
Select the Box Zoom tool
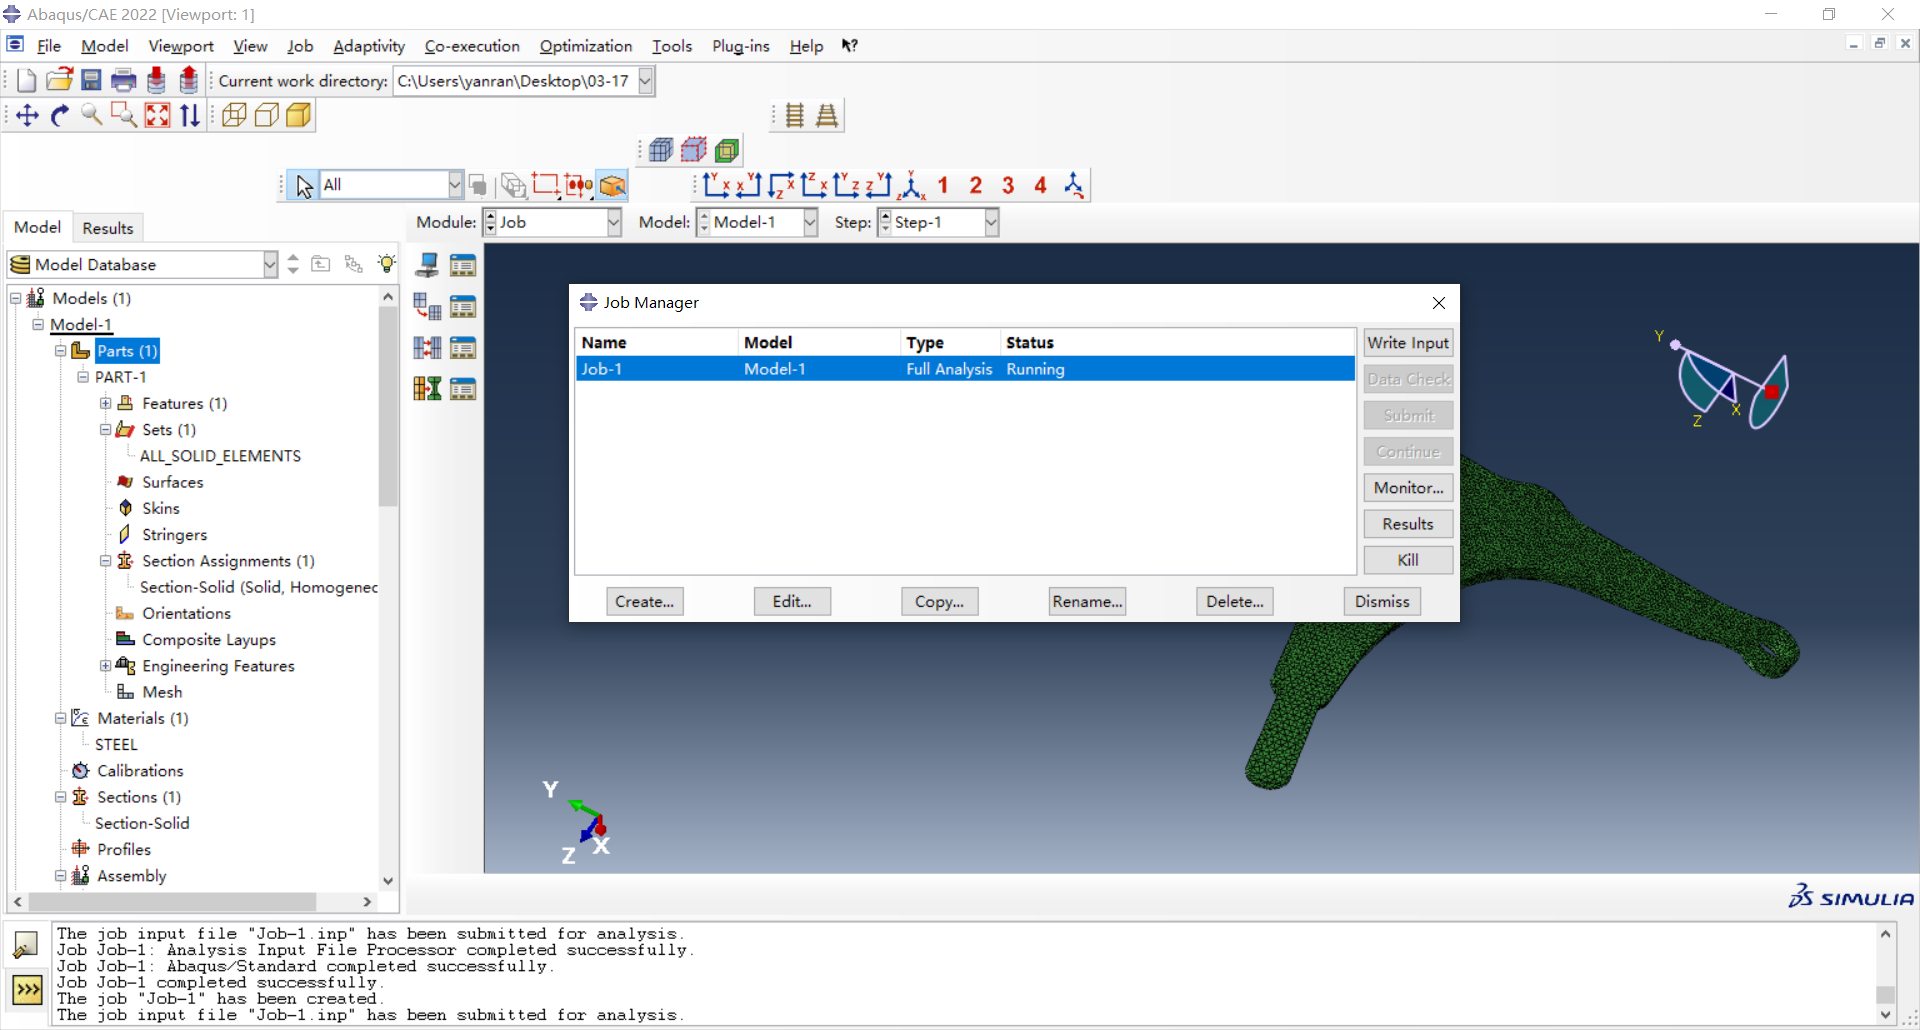click(x=124, y=116)
